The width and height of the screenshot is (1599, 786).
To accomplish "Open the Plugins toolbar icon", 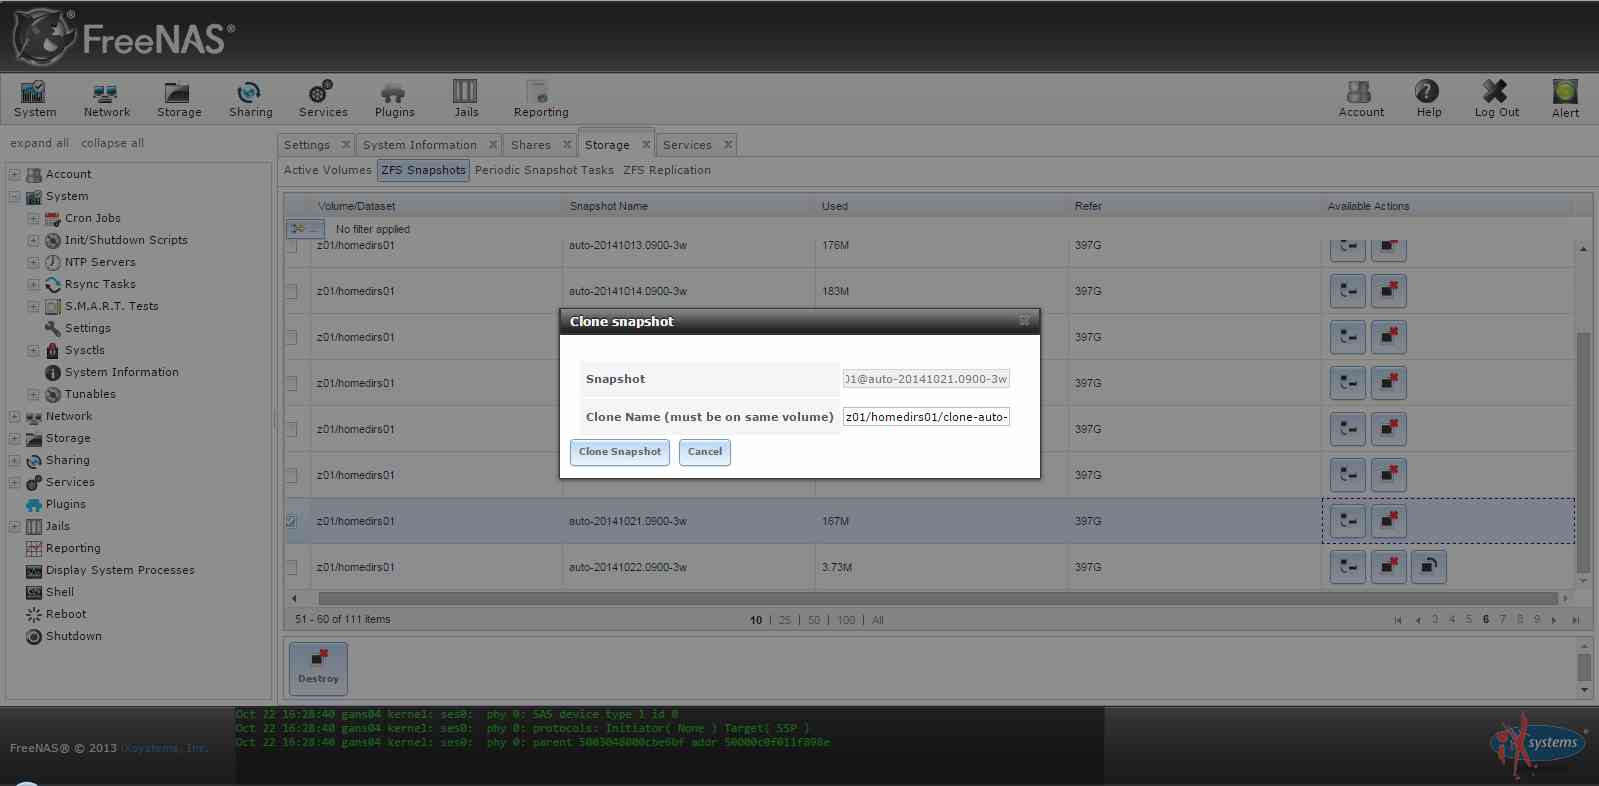I will coord(394,99).
